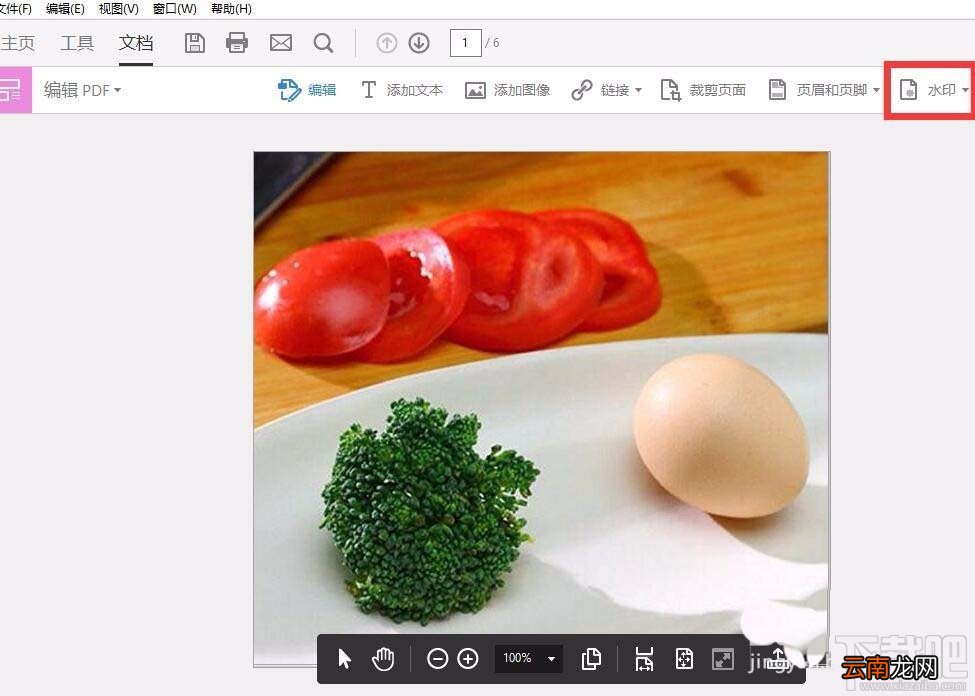
Task: Open the 编辑(E) menu
Action: pos(65,9)
